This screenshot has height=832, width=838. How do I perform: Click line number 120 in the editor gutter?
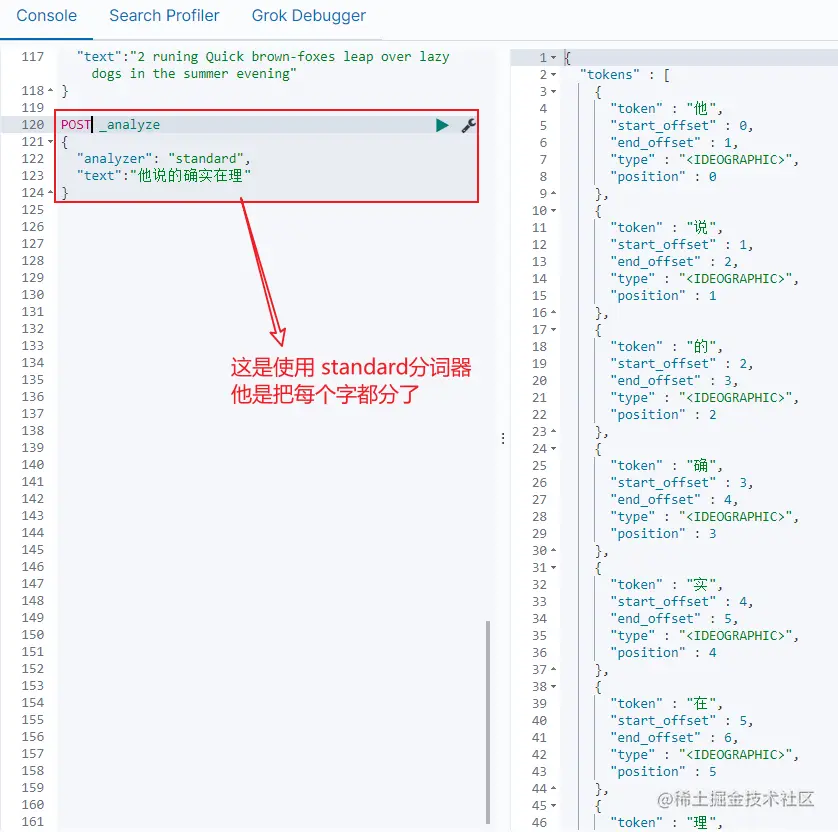[33, 125]
